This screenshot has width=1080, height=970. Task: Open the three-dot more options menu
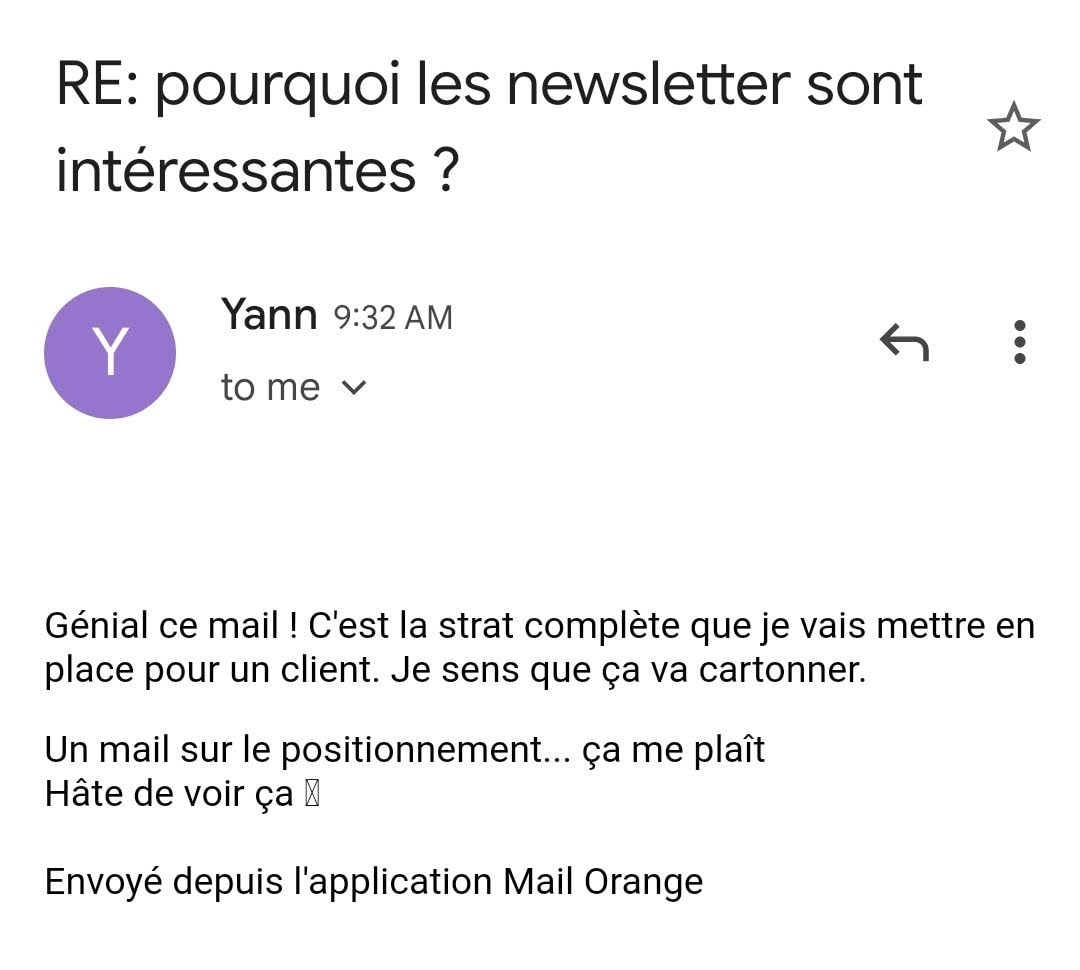(1019, 342)
